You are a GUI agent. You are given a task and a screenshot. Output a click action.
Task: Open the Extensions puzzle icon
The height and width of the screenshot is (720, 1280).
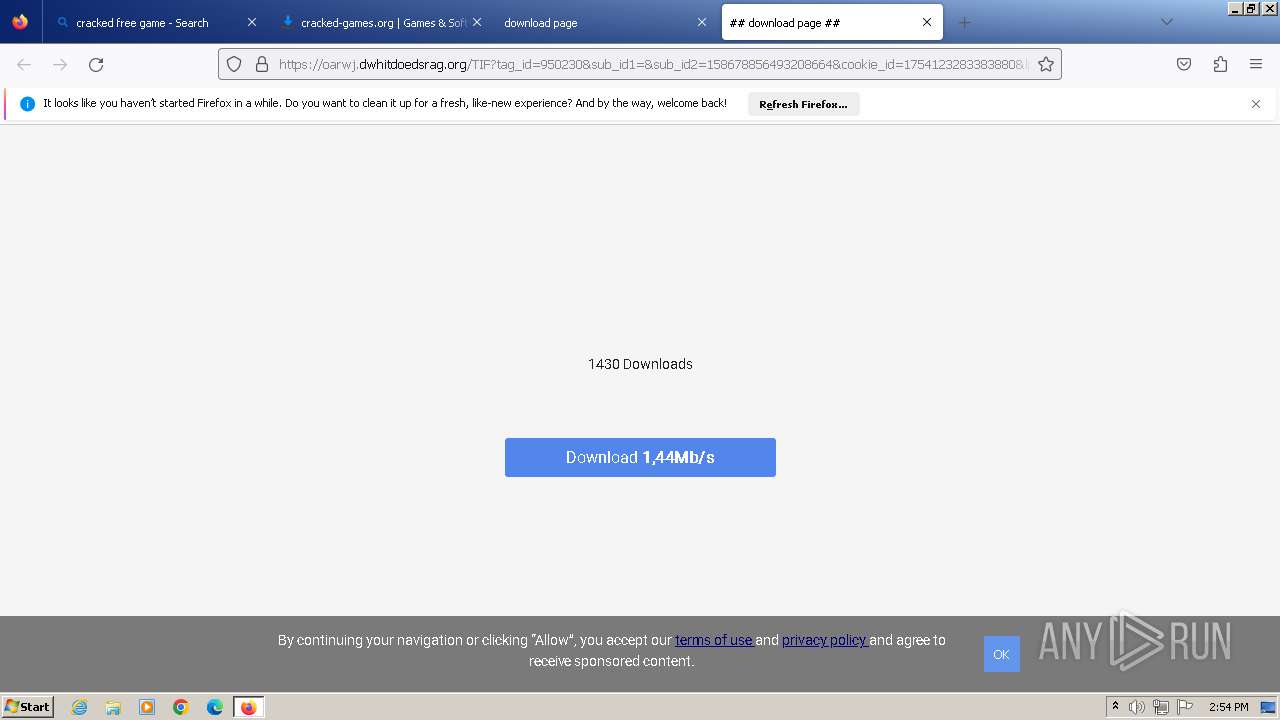(x=1220, y=64)
